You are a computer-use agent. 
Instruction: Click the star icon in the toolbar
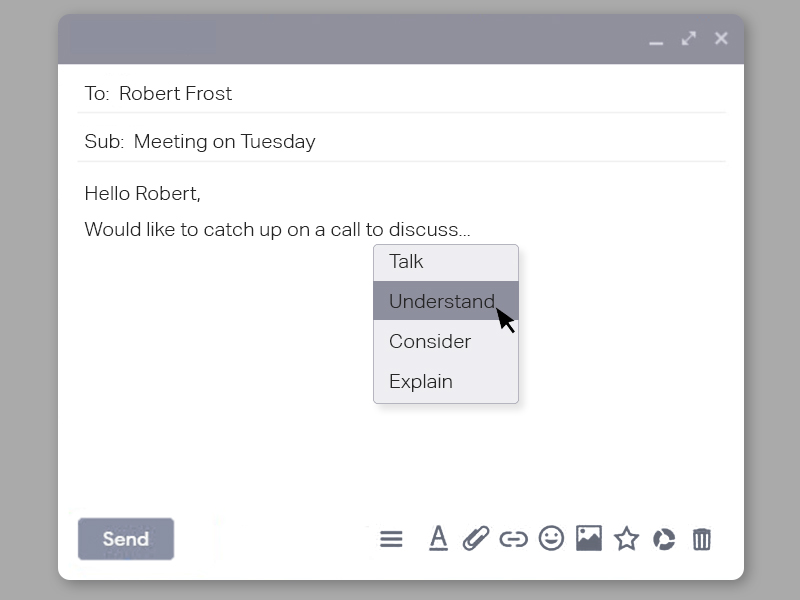click(x=626, y=539)
